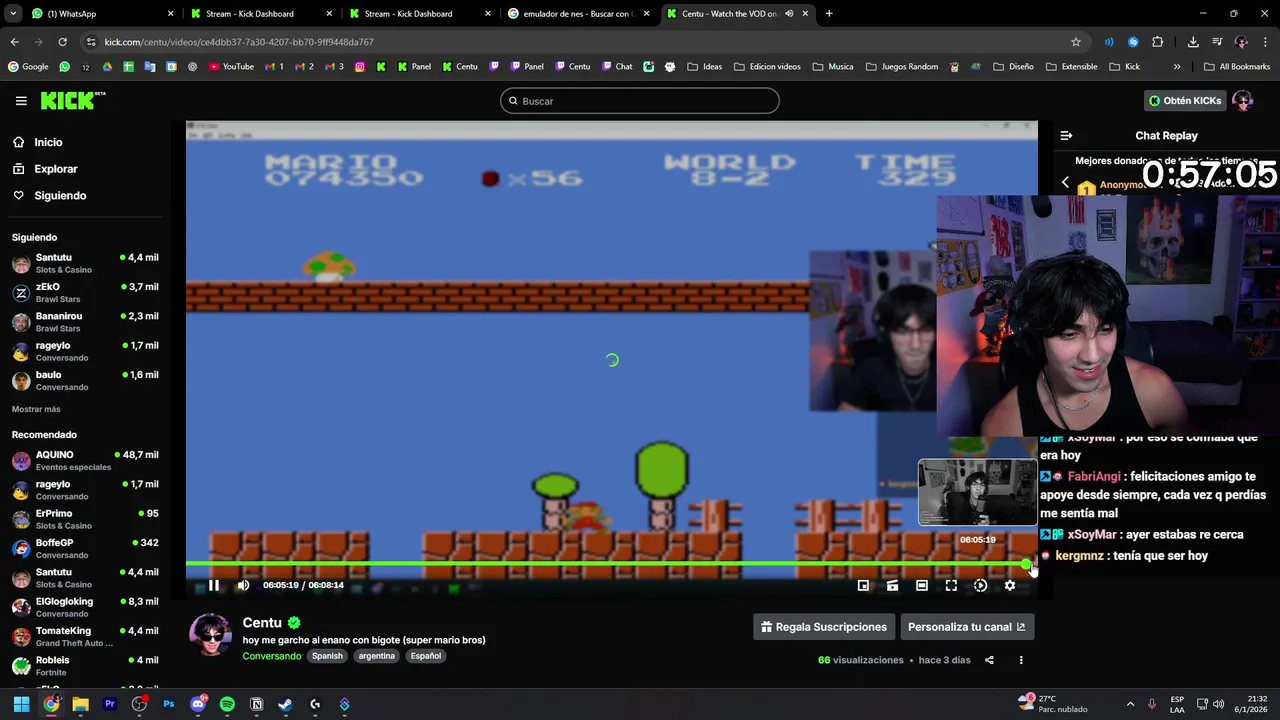Show more bookmarks chevron
Viewport: 1280px width, 720px height.
coord(1177,67)
